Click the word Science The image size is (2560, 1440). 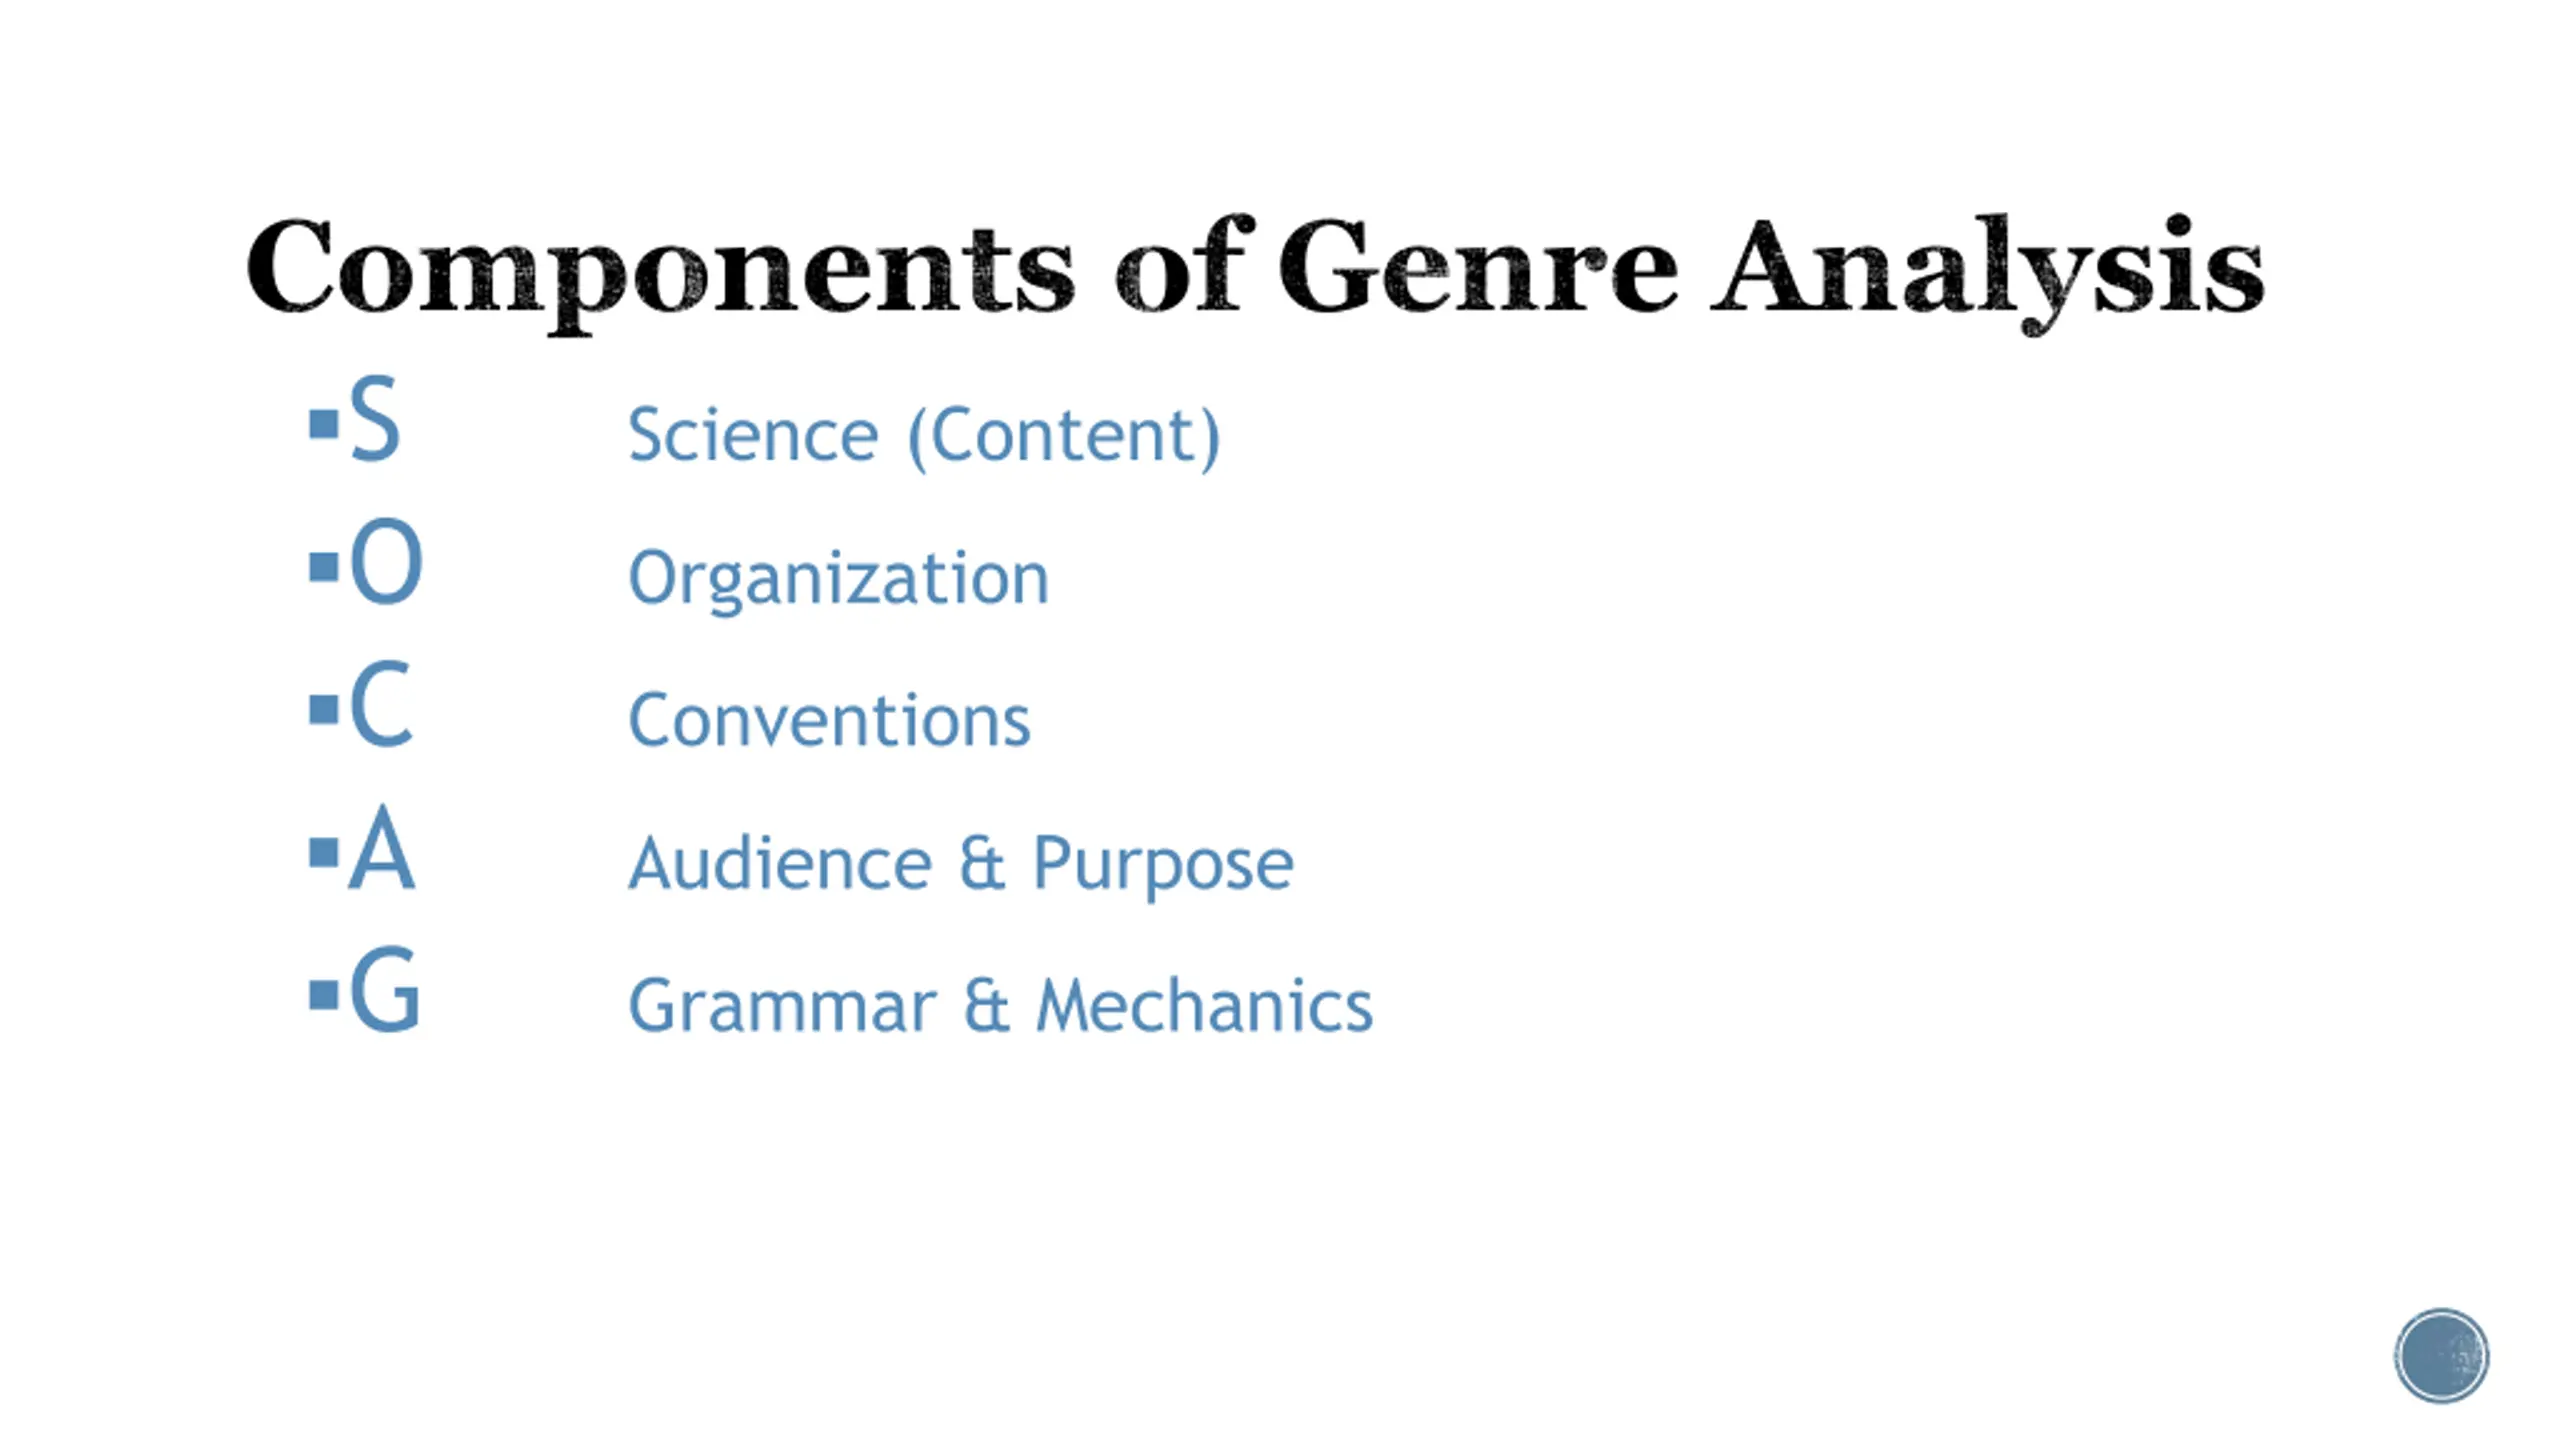coord(753,436)
